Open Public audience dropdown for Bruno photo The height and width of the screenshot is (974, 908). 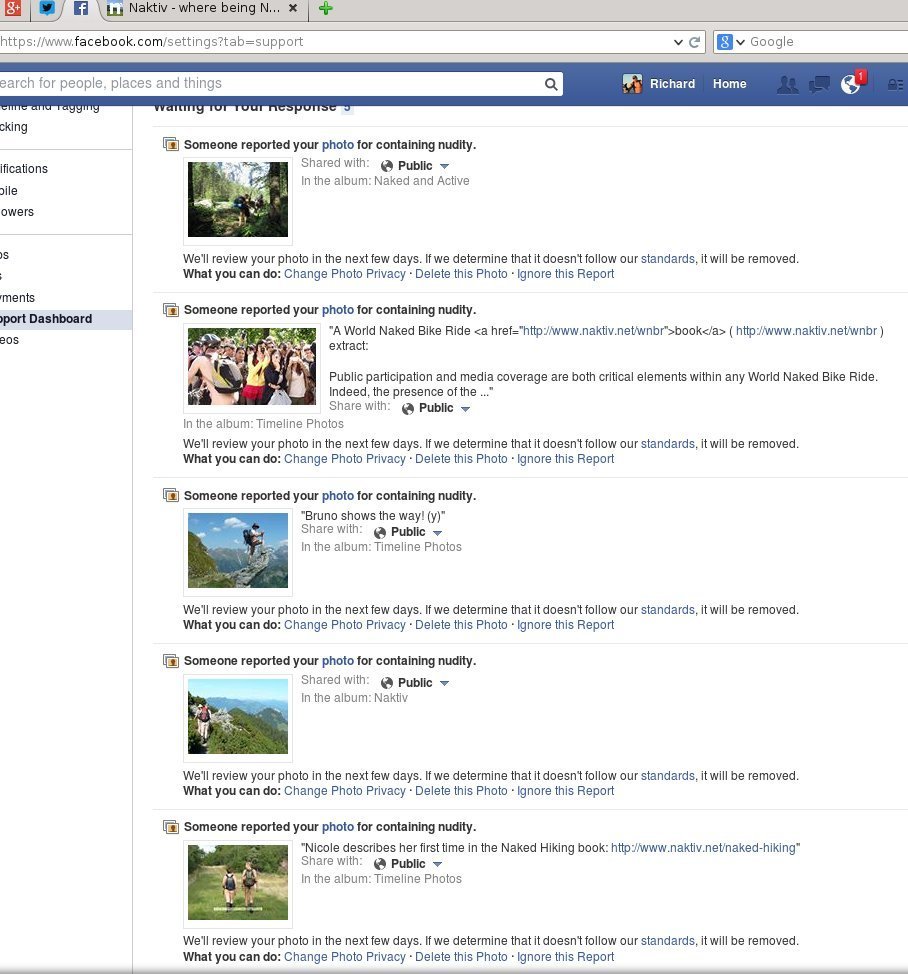pos(416,532)
